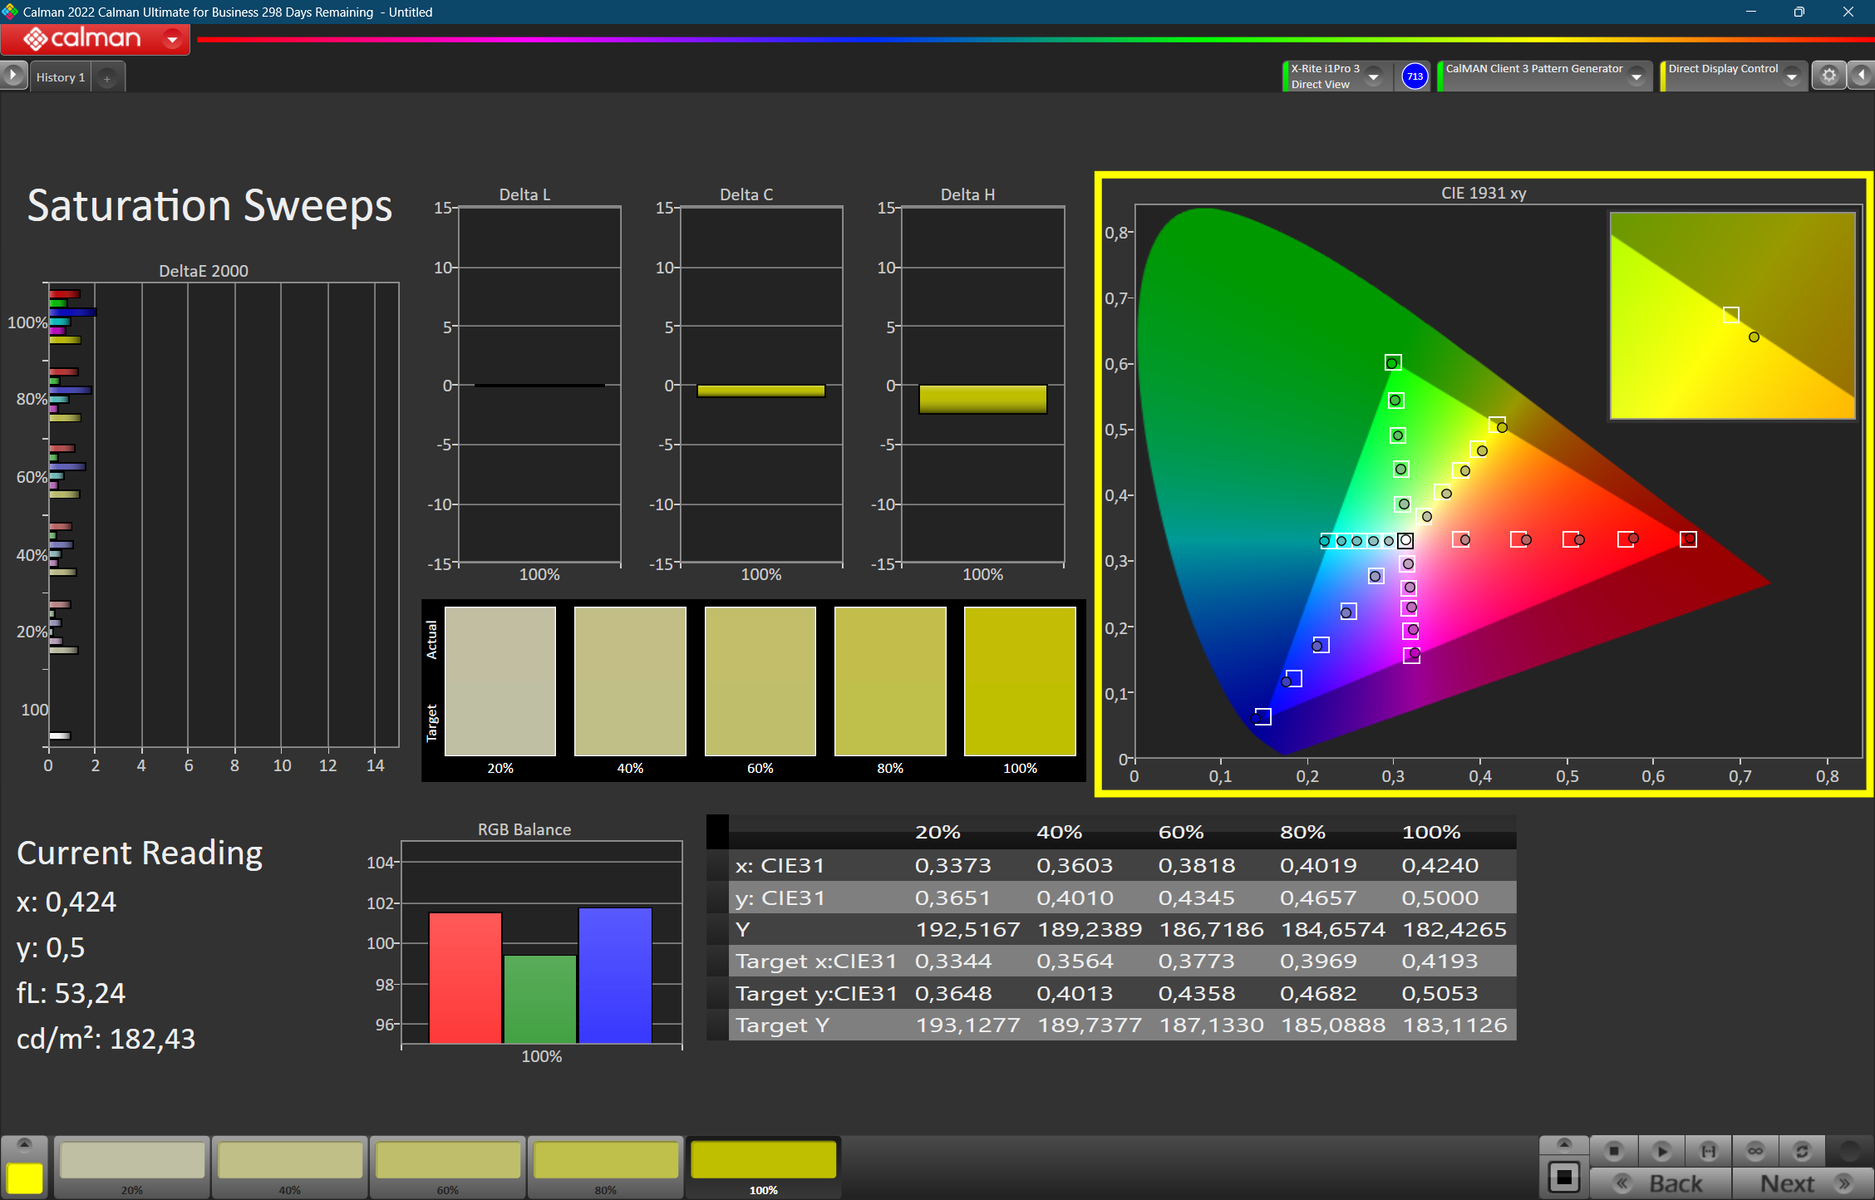Open the X-Rite i1Pro 3 meter dropdown

click(x=1374, y=77)
